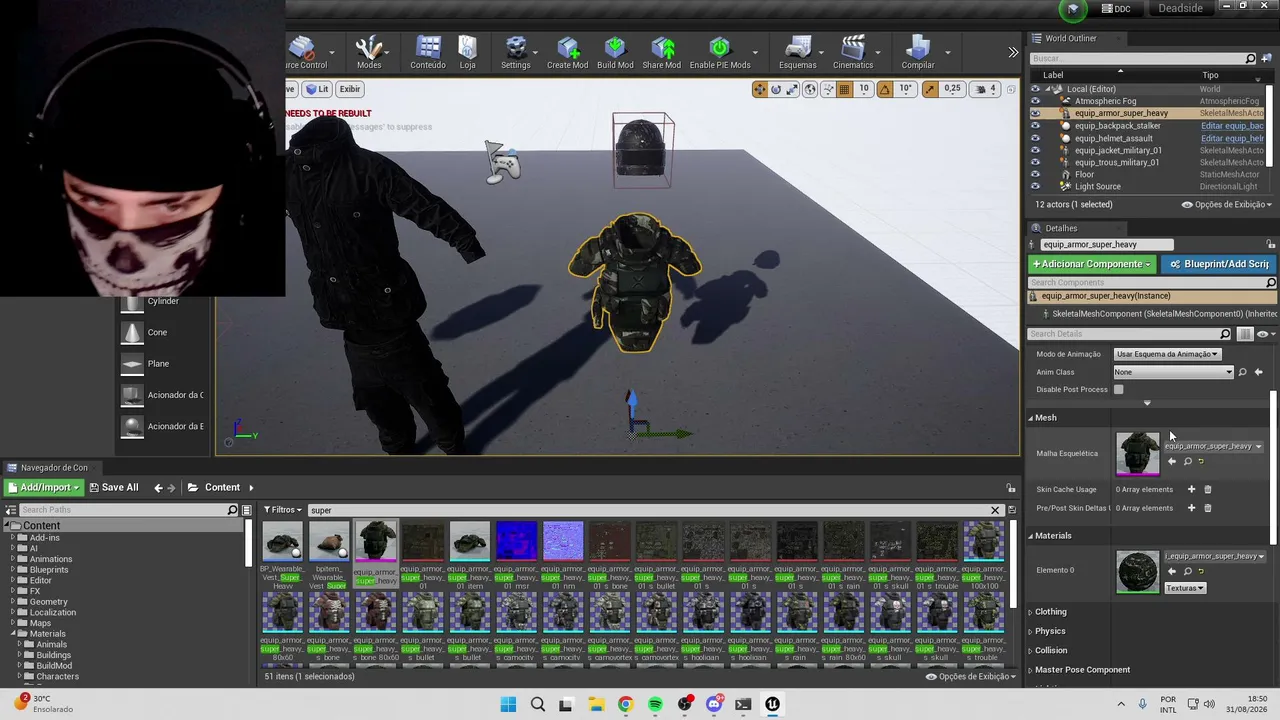Click the Build Mod toolbar icon
Viewport: 1280px width, 720px height.
615,53
